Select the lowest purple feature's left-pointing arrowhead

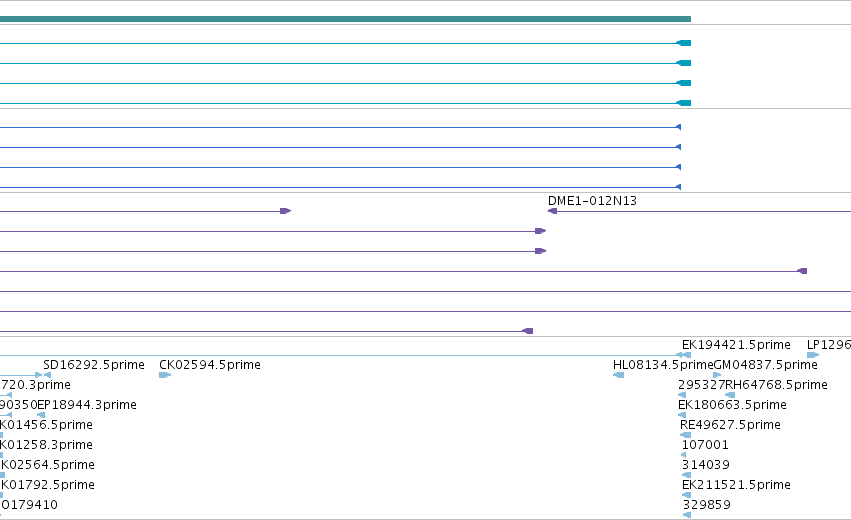click(x=528, y=331)
